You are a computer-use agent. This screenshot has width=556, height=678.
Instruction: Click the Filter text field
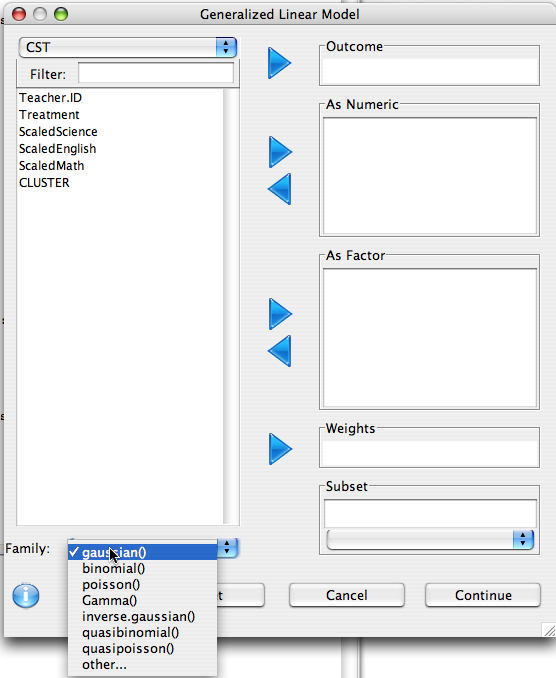pos(156,73)
